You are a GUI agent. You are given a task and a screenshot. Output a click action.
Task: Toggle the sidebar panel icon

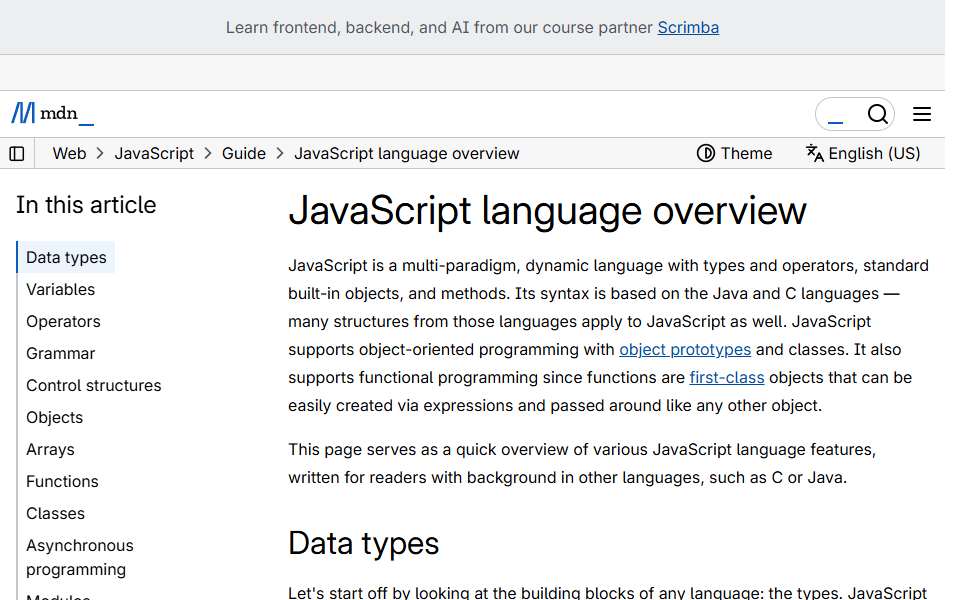click(x=17, y=154)
